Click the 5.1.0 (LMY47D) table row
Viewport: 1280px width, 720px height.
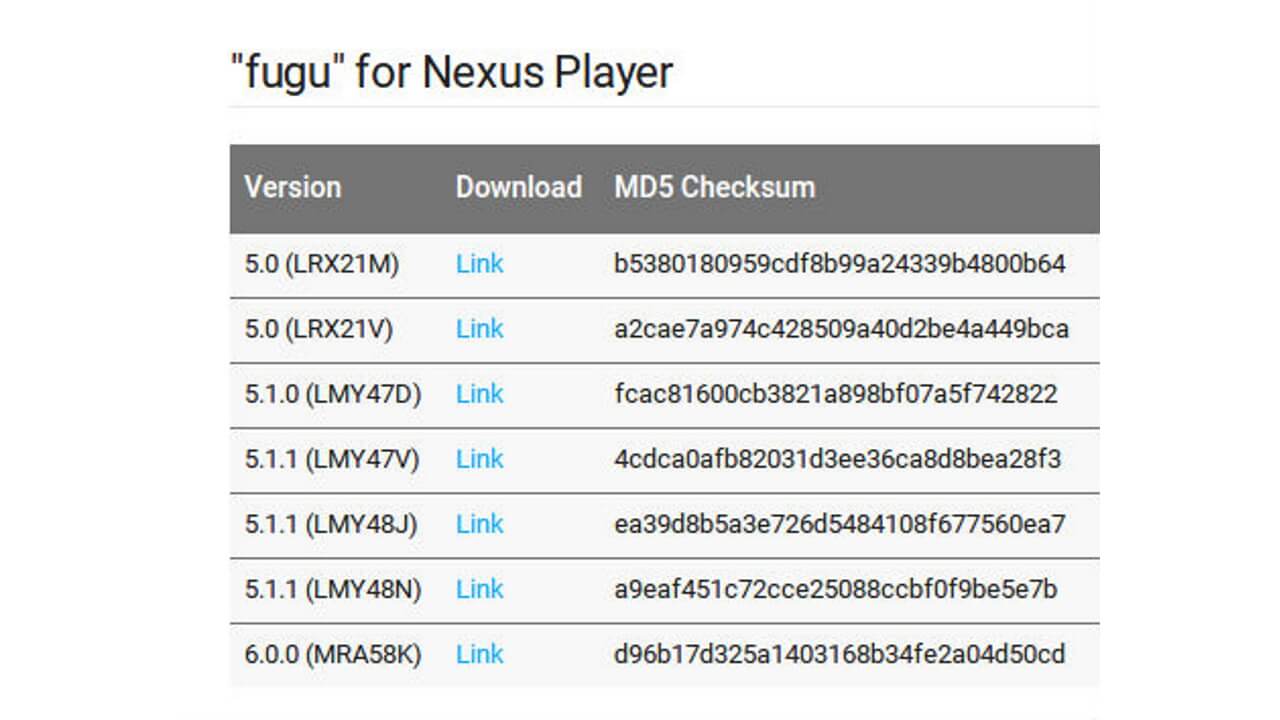[x=660, y=394]
